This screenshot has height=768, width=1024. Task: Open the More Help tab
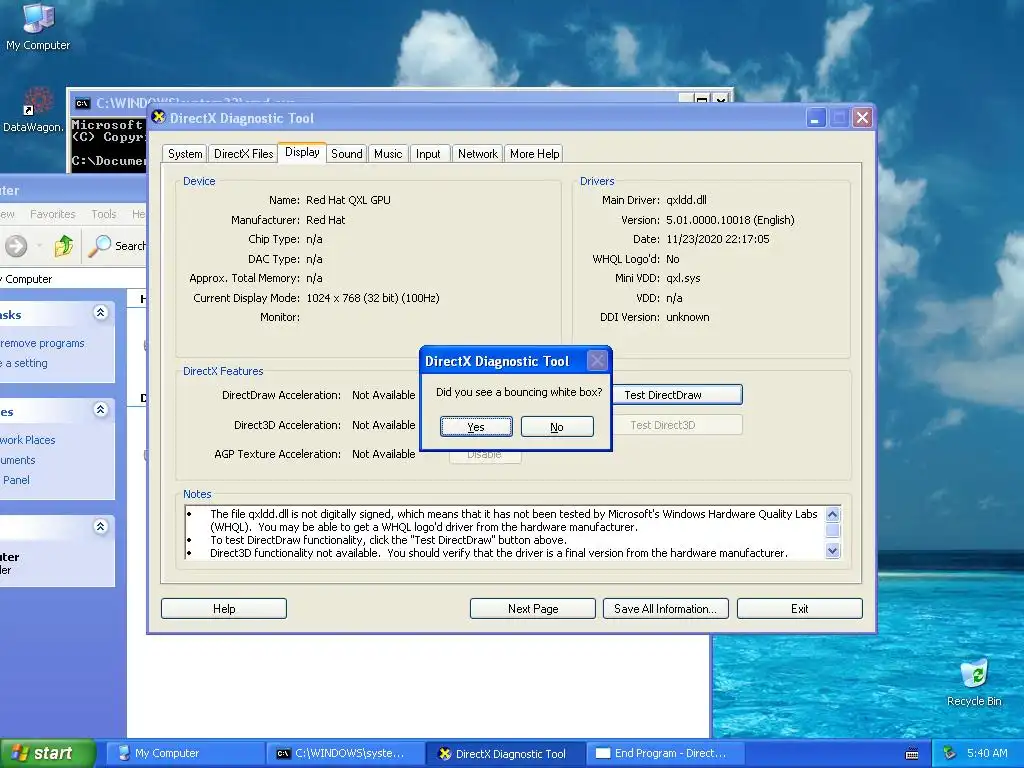pyautogui.click(x=534, y=153)
